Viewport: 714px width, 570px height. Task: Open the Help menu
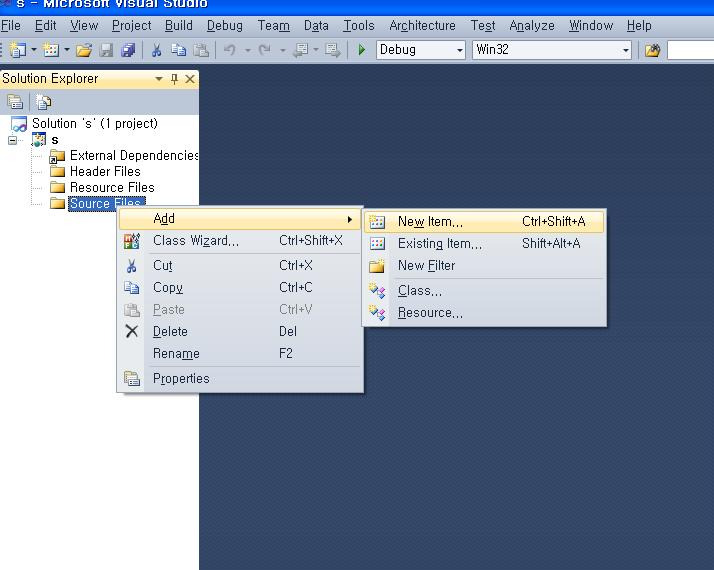639,25
